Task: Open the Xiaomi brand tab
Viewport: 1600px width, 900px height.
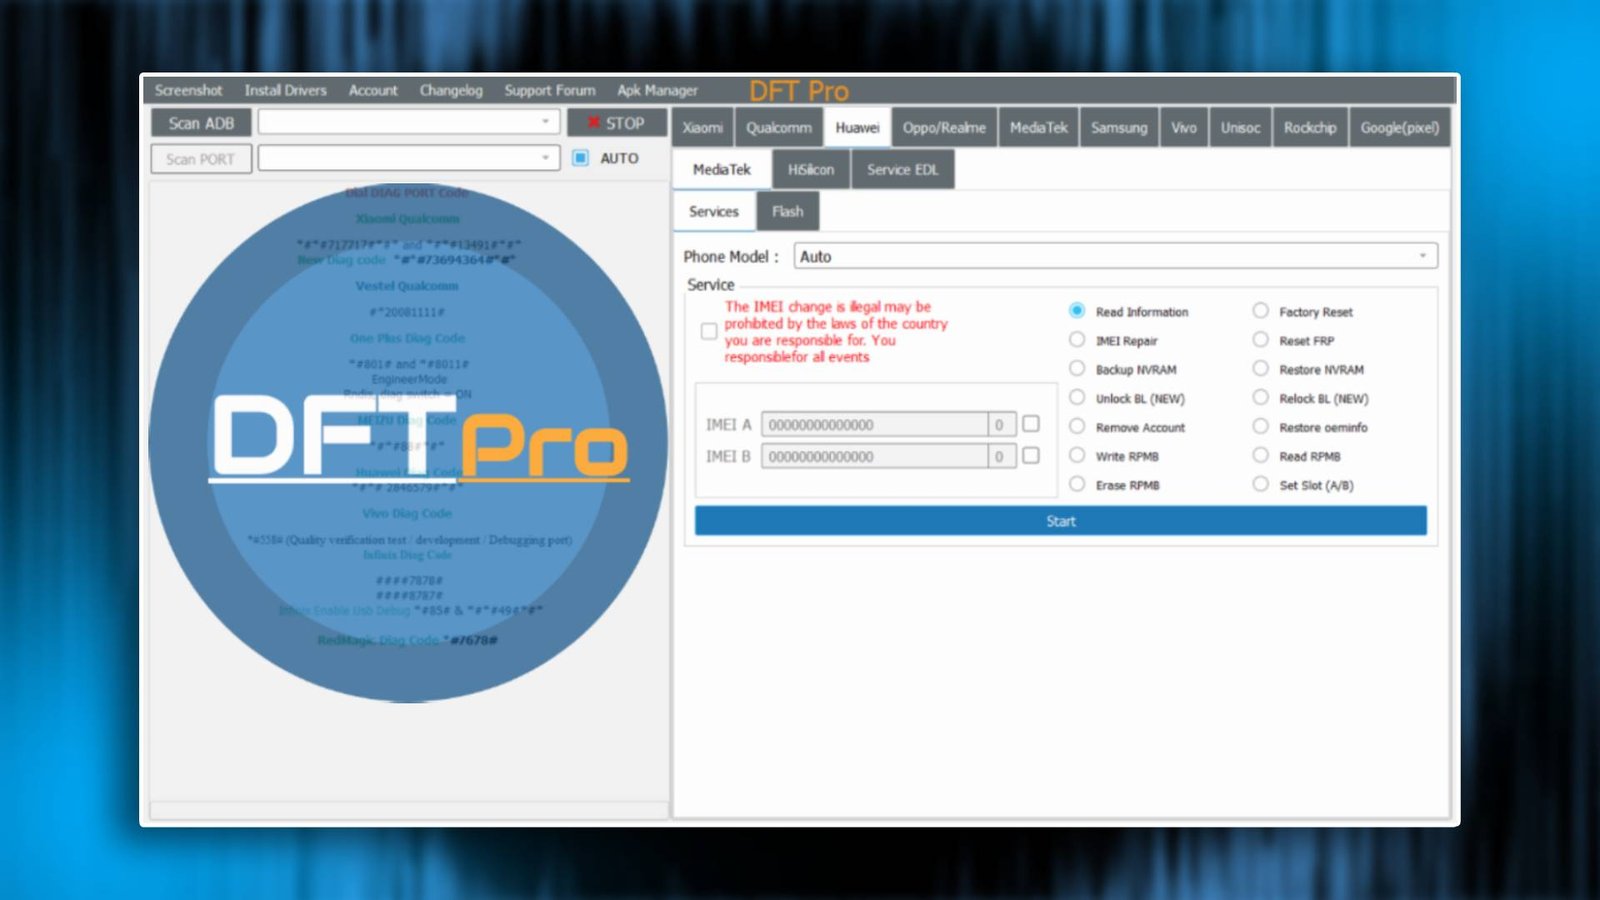Action: tap(702, 127)
